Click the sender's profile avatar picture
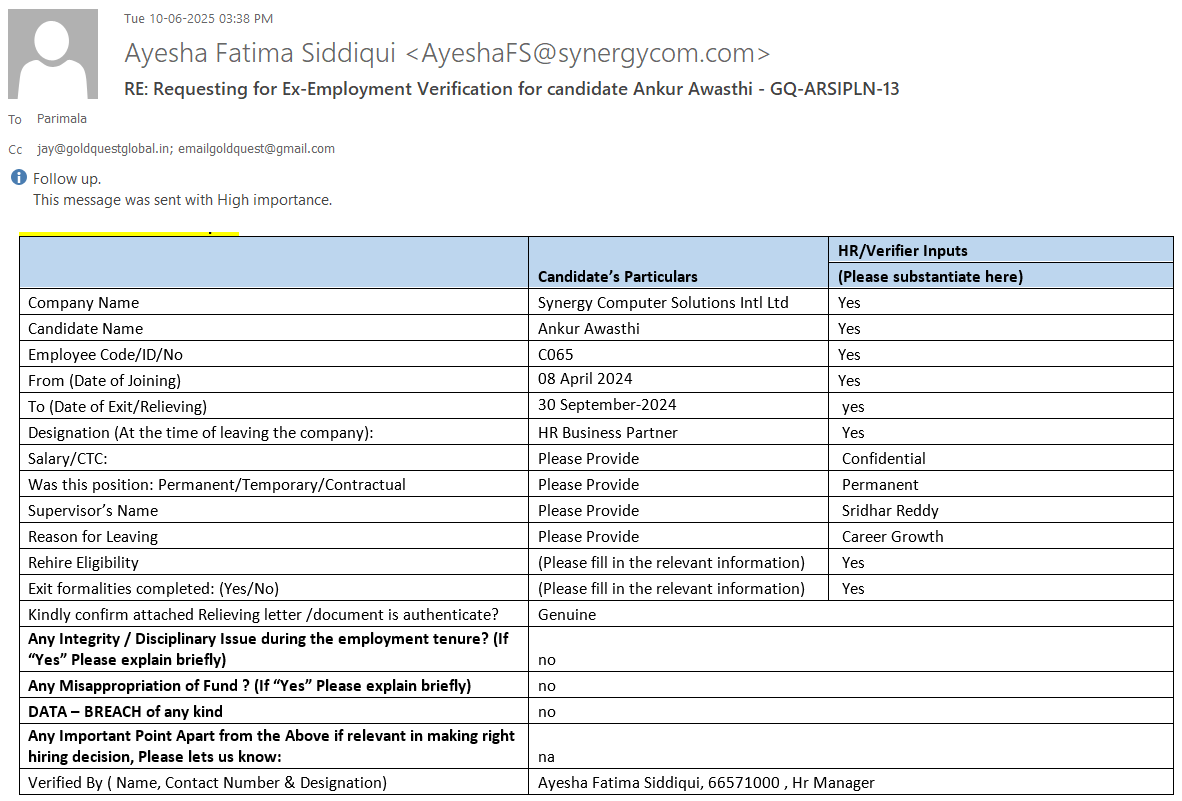The image size is (1182, 801). [53, 54]
